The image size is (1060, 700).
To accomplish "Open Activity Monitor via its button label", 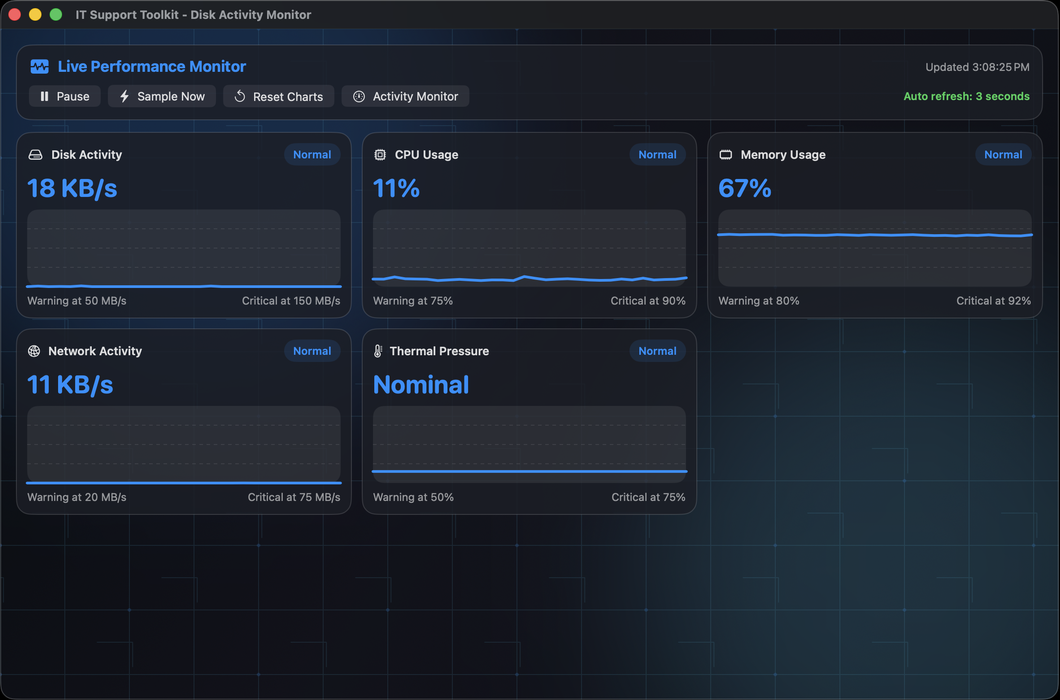I will [x=415, y=97].
